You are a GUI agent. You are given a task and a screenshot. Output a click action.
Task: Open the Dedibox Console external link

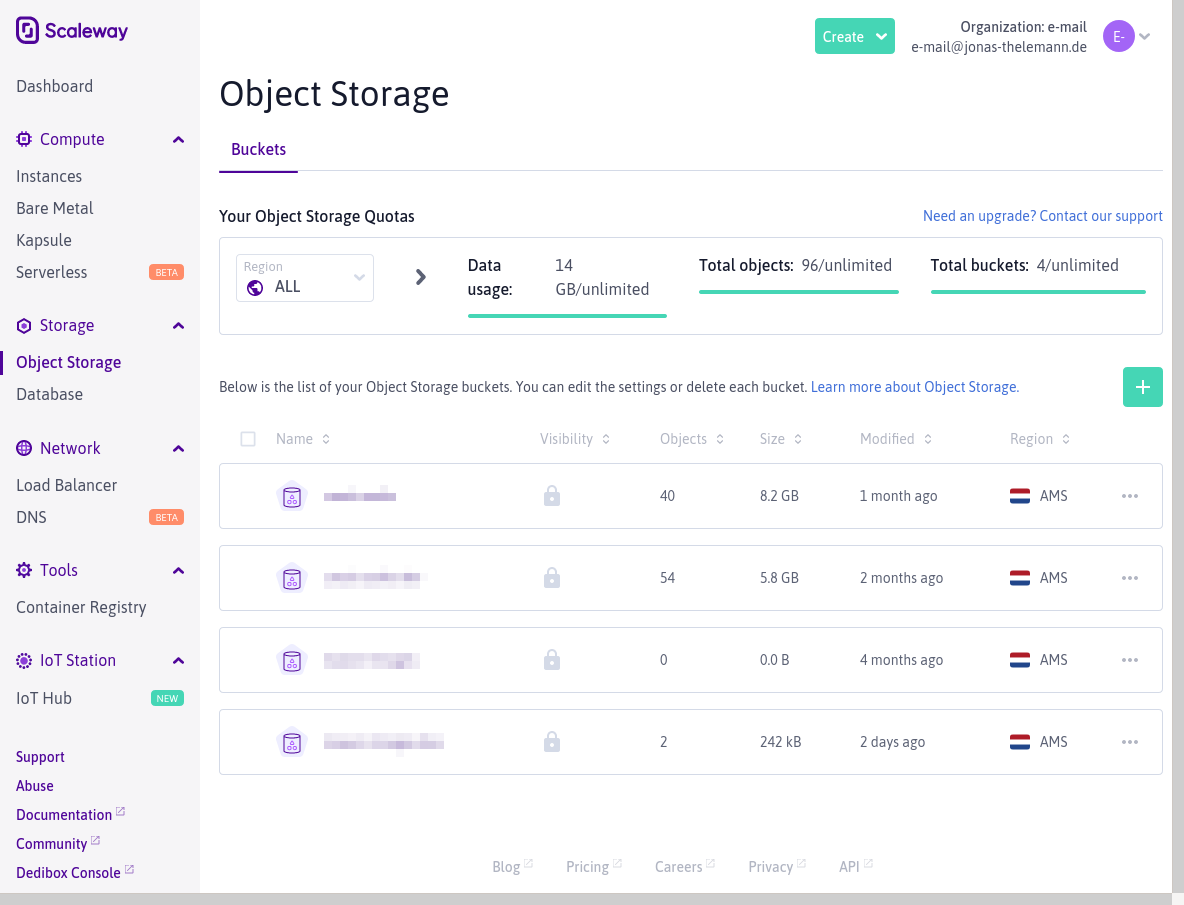coord(75,873)
